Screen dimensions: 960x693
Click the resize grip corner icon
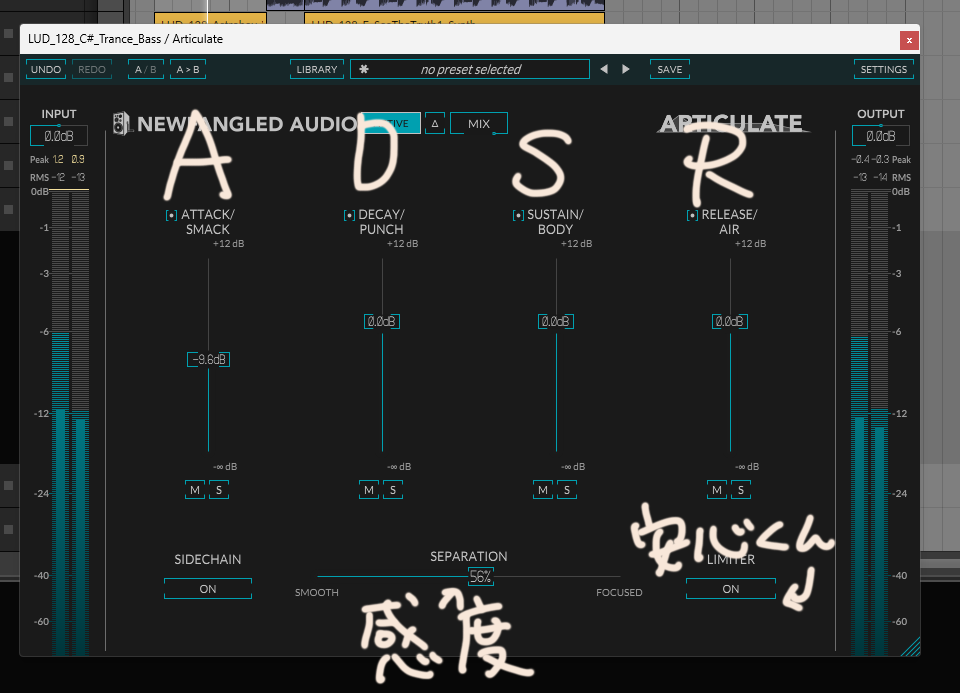point(910,647)
